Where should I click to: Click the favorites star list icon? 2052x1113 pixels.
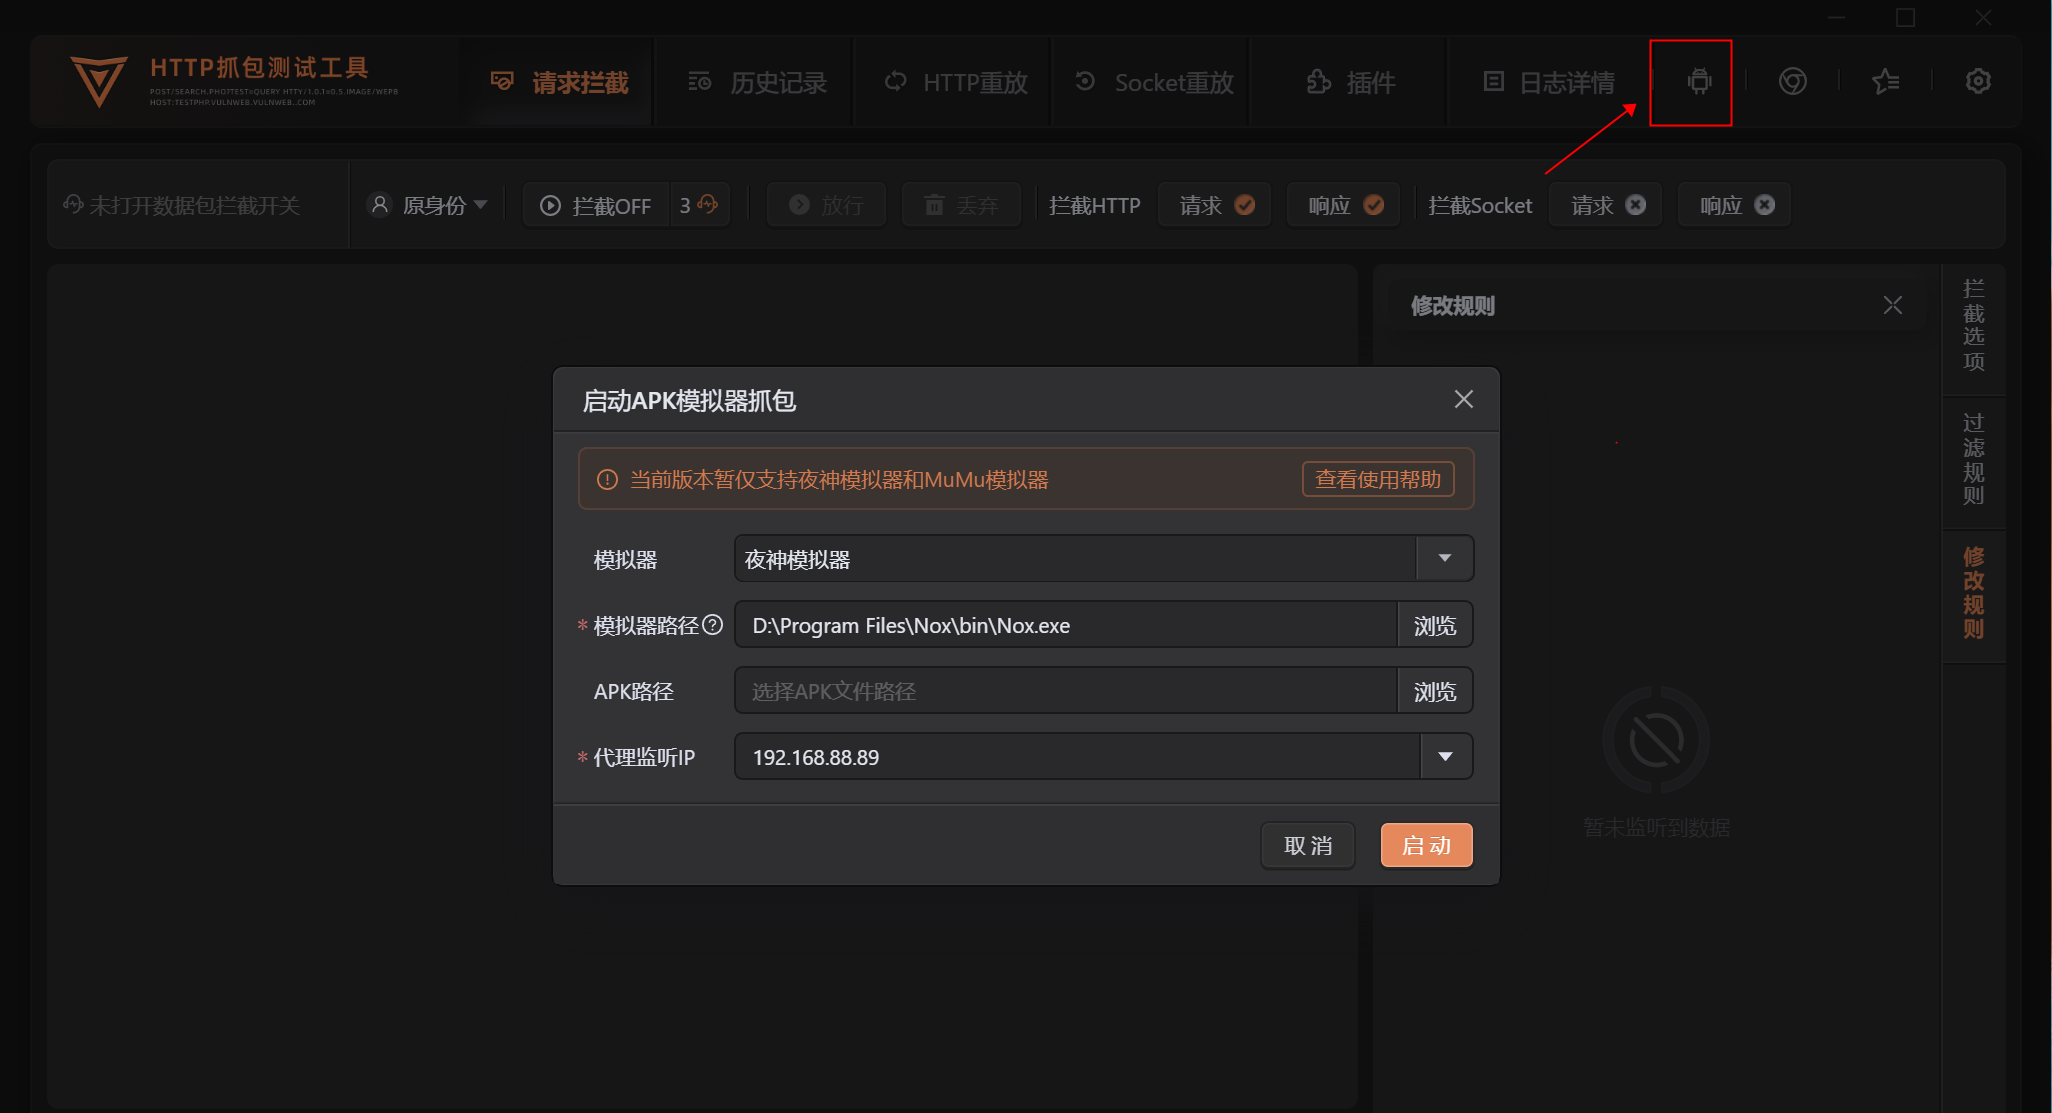pyautogui.click(x=1885, y=82)
